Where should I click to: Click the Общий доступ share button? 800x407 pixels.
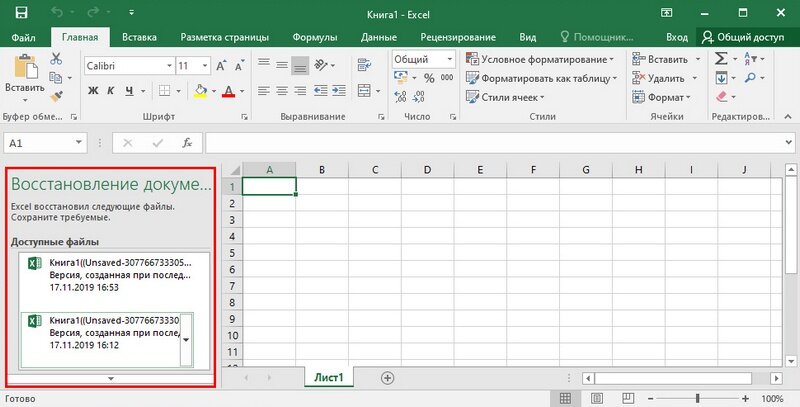click(743, 37)
